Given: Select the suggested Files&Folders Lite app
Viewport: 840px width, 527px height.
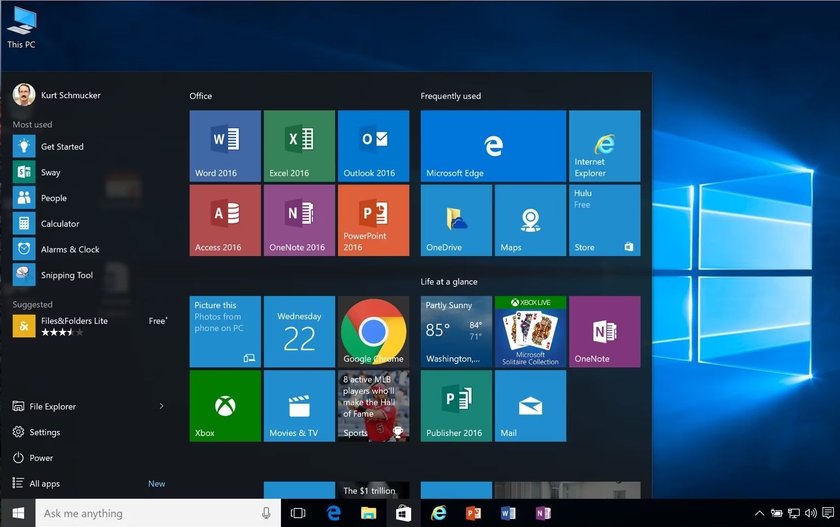Looking at the screenshot, I should [90, 326].
